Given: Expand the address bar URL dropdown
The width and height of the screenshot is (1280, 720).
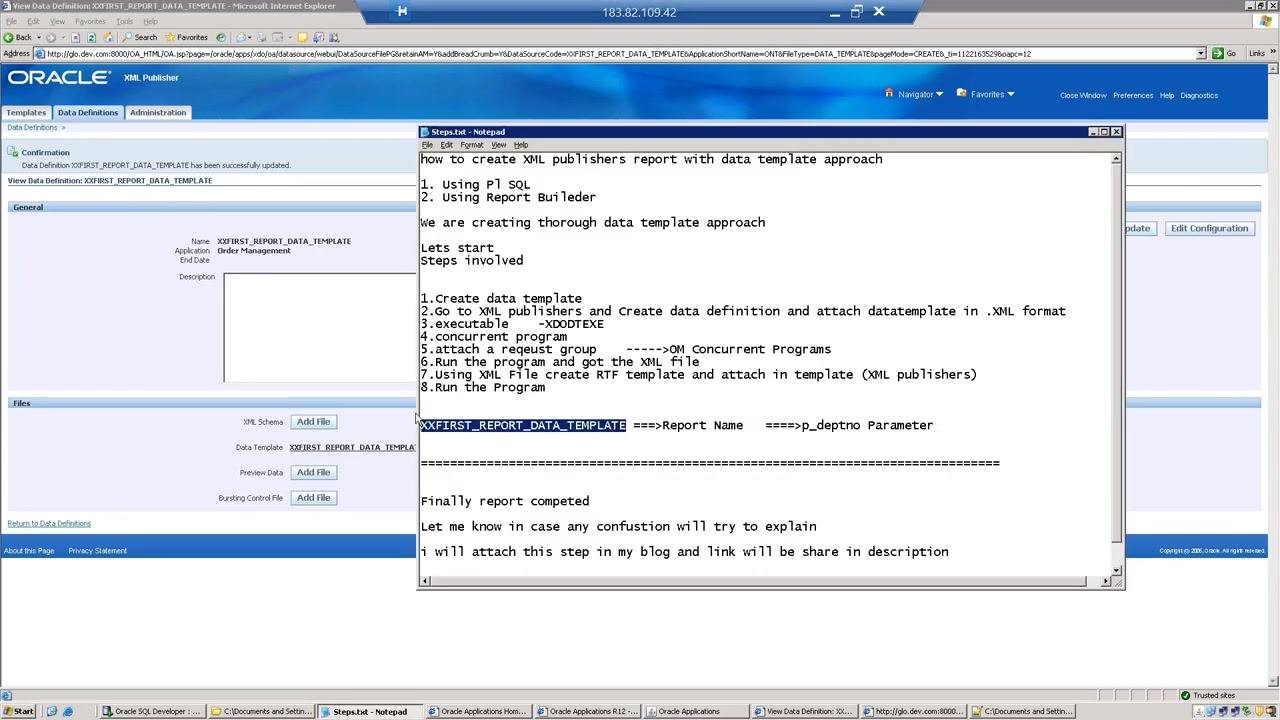Looking at the screenshot, I should pyautogui.click(x=1201, y=53).
